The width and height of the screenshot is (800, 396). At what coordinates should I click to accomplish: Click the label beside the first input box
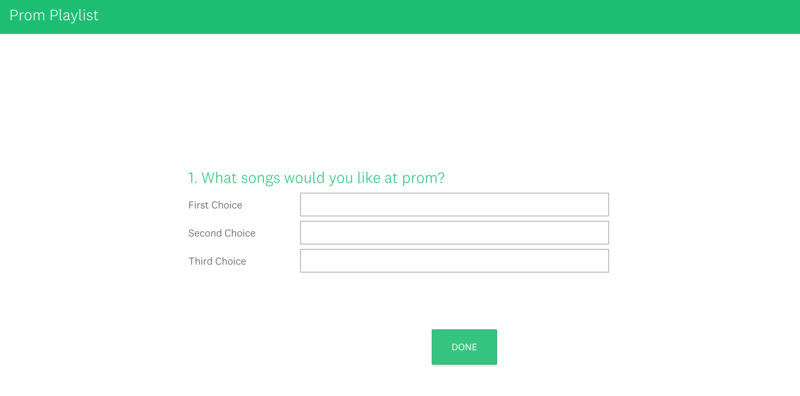(x=215, y=205)
